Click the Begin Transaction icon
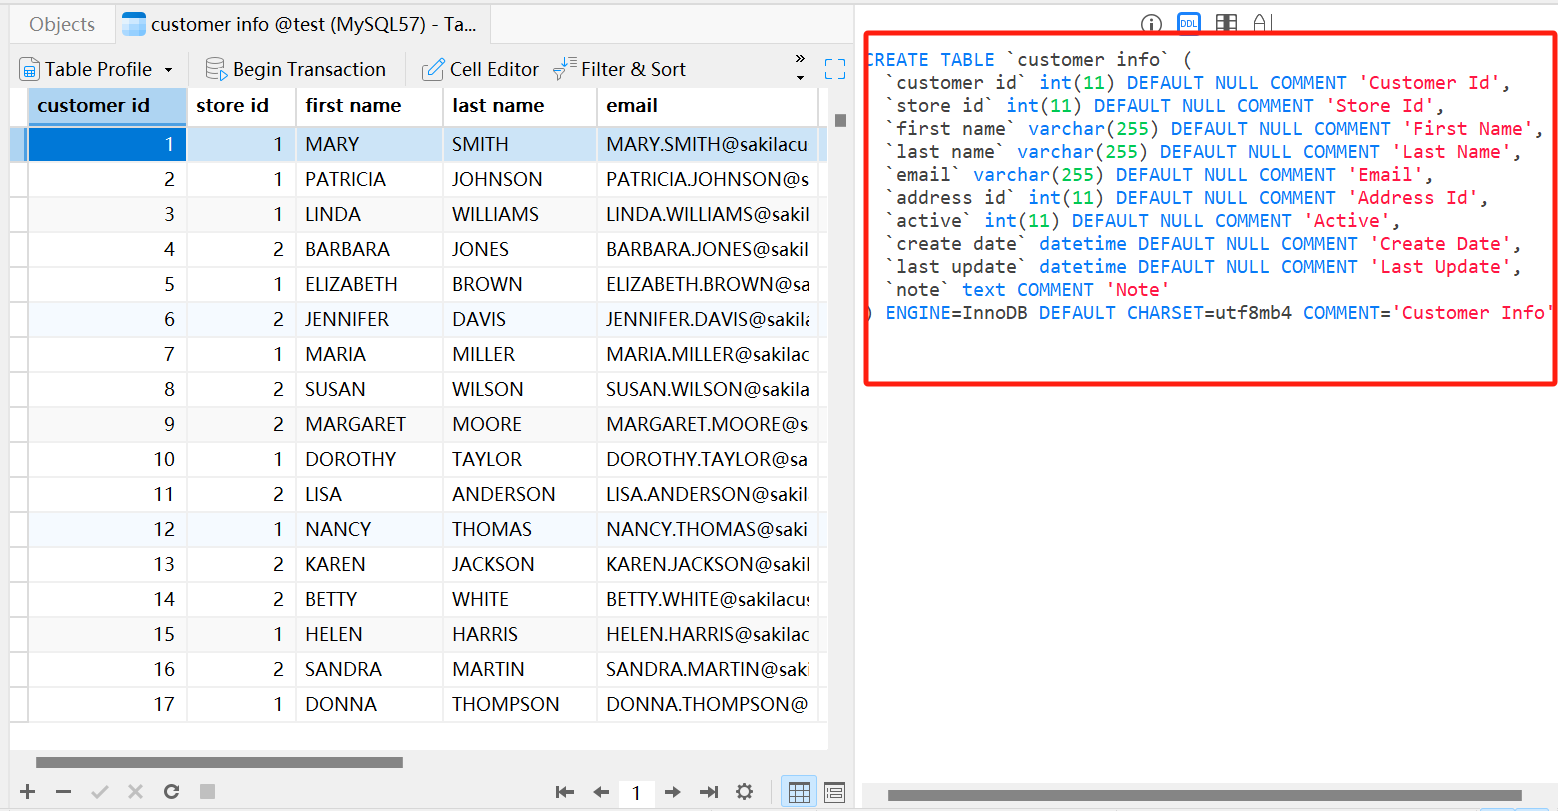The width and height of the screenshot is (1558, 811). click(216, 69)
